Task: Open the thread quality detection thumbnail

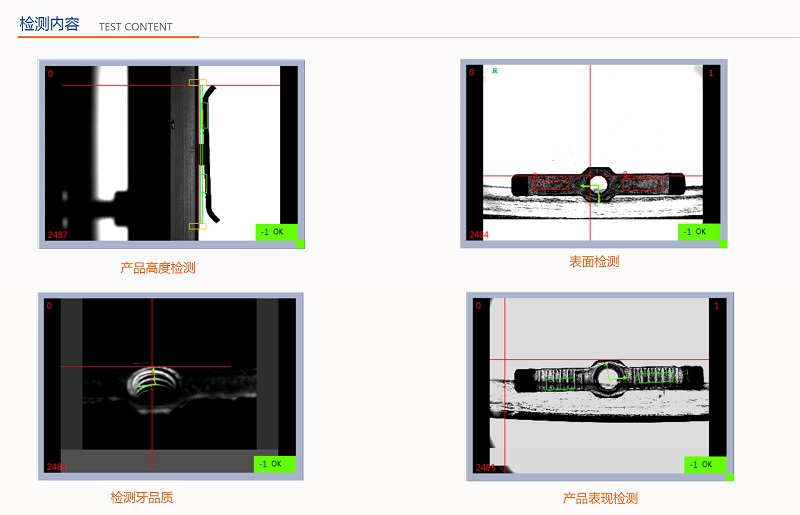Action: (x=170, y=385)
